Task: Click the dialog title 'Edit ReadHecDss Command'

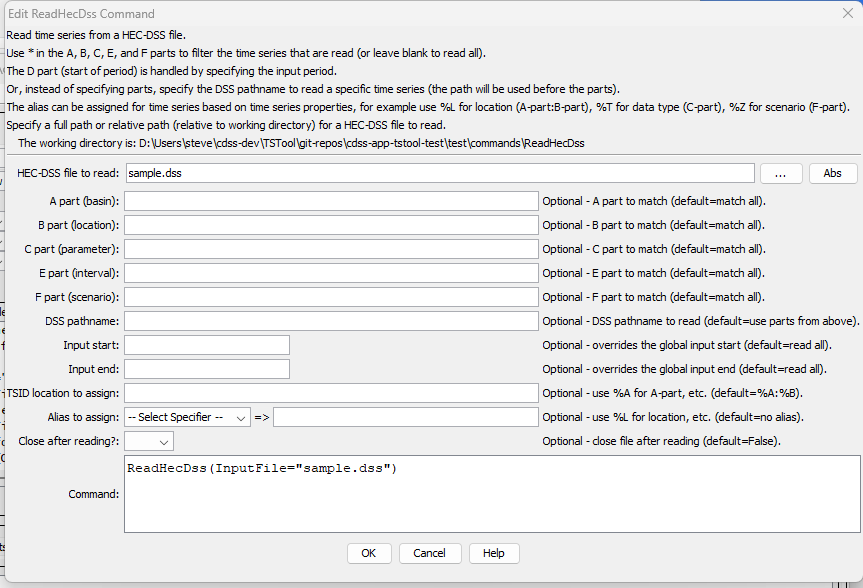Action: [81, 14]
